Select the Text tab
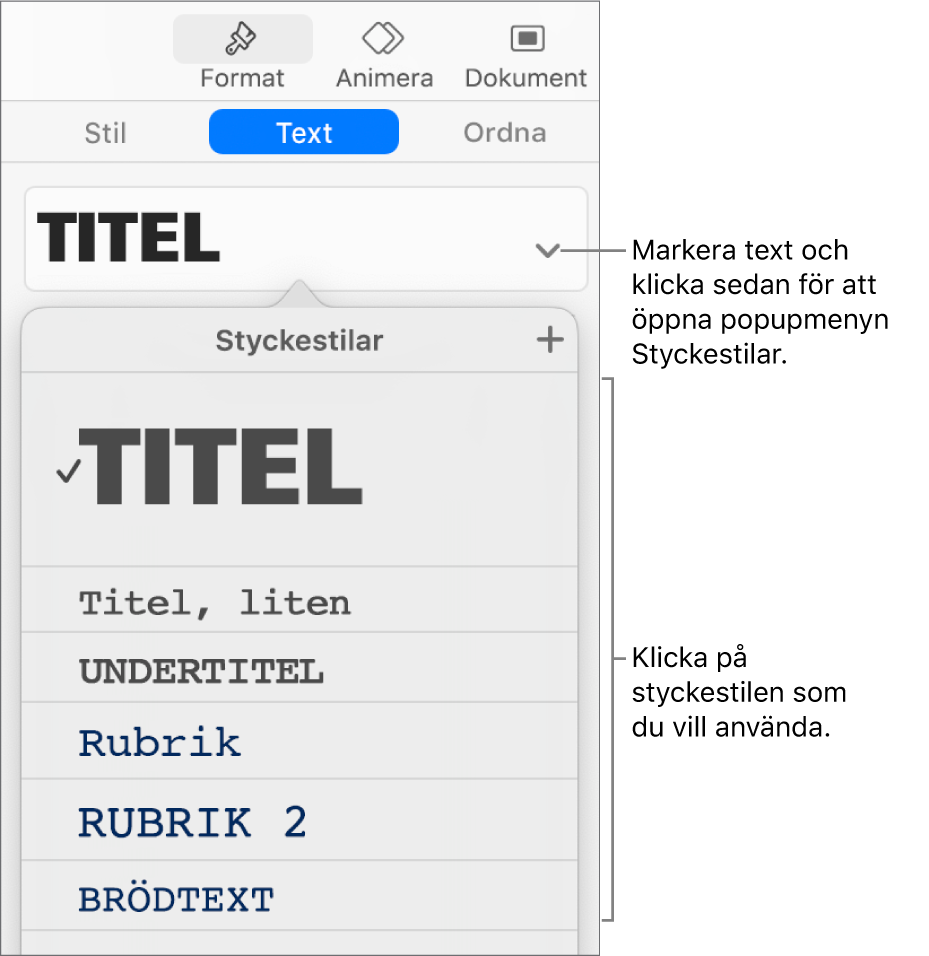The image size is (929, 956). (x=304, y=133)
